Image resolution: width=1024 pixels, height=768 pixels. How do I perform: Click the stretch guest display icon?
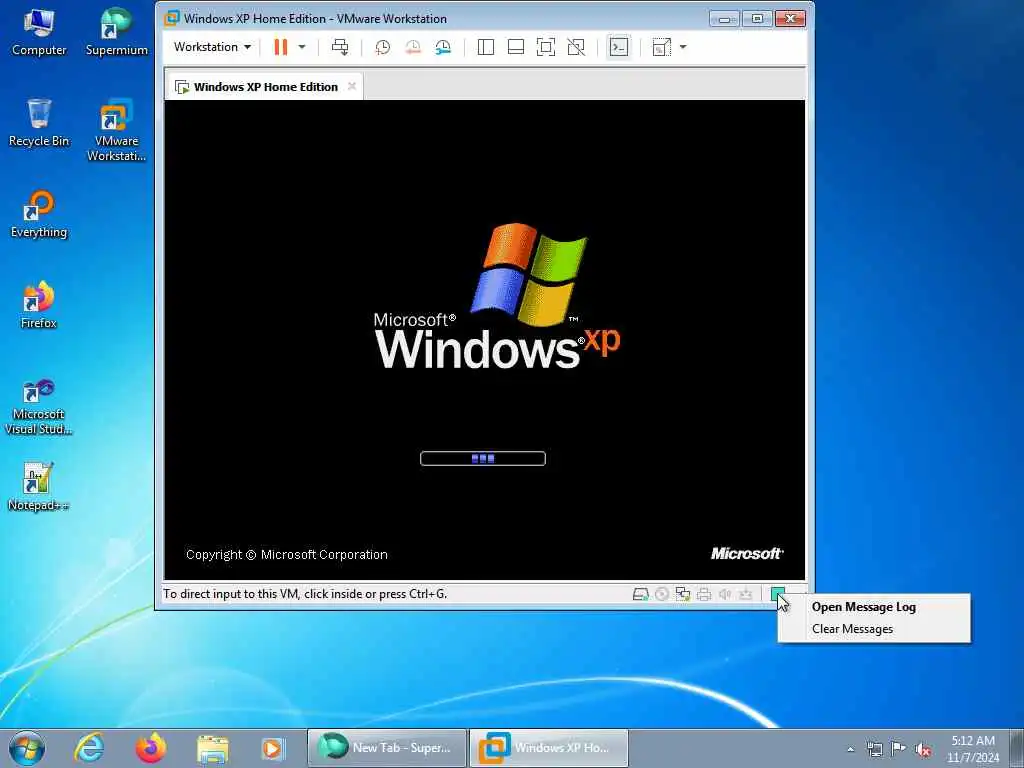point(662,47)
